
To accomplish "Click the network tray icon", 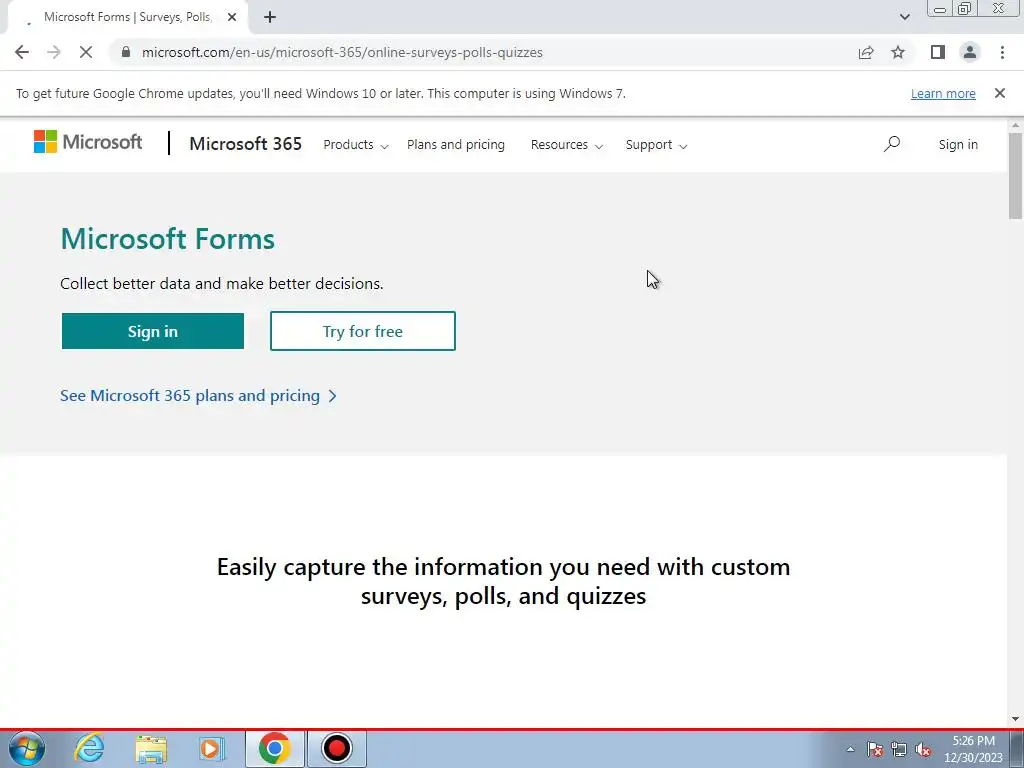I will [x=899, y=749].
